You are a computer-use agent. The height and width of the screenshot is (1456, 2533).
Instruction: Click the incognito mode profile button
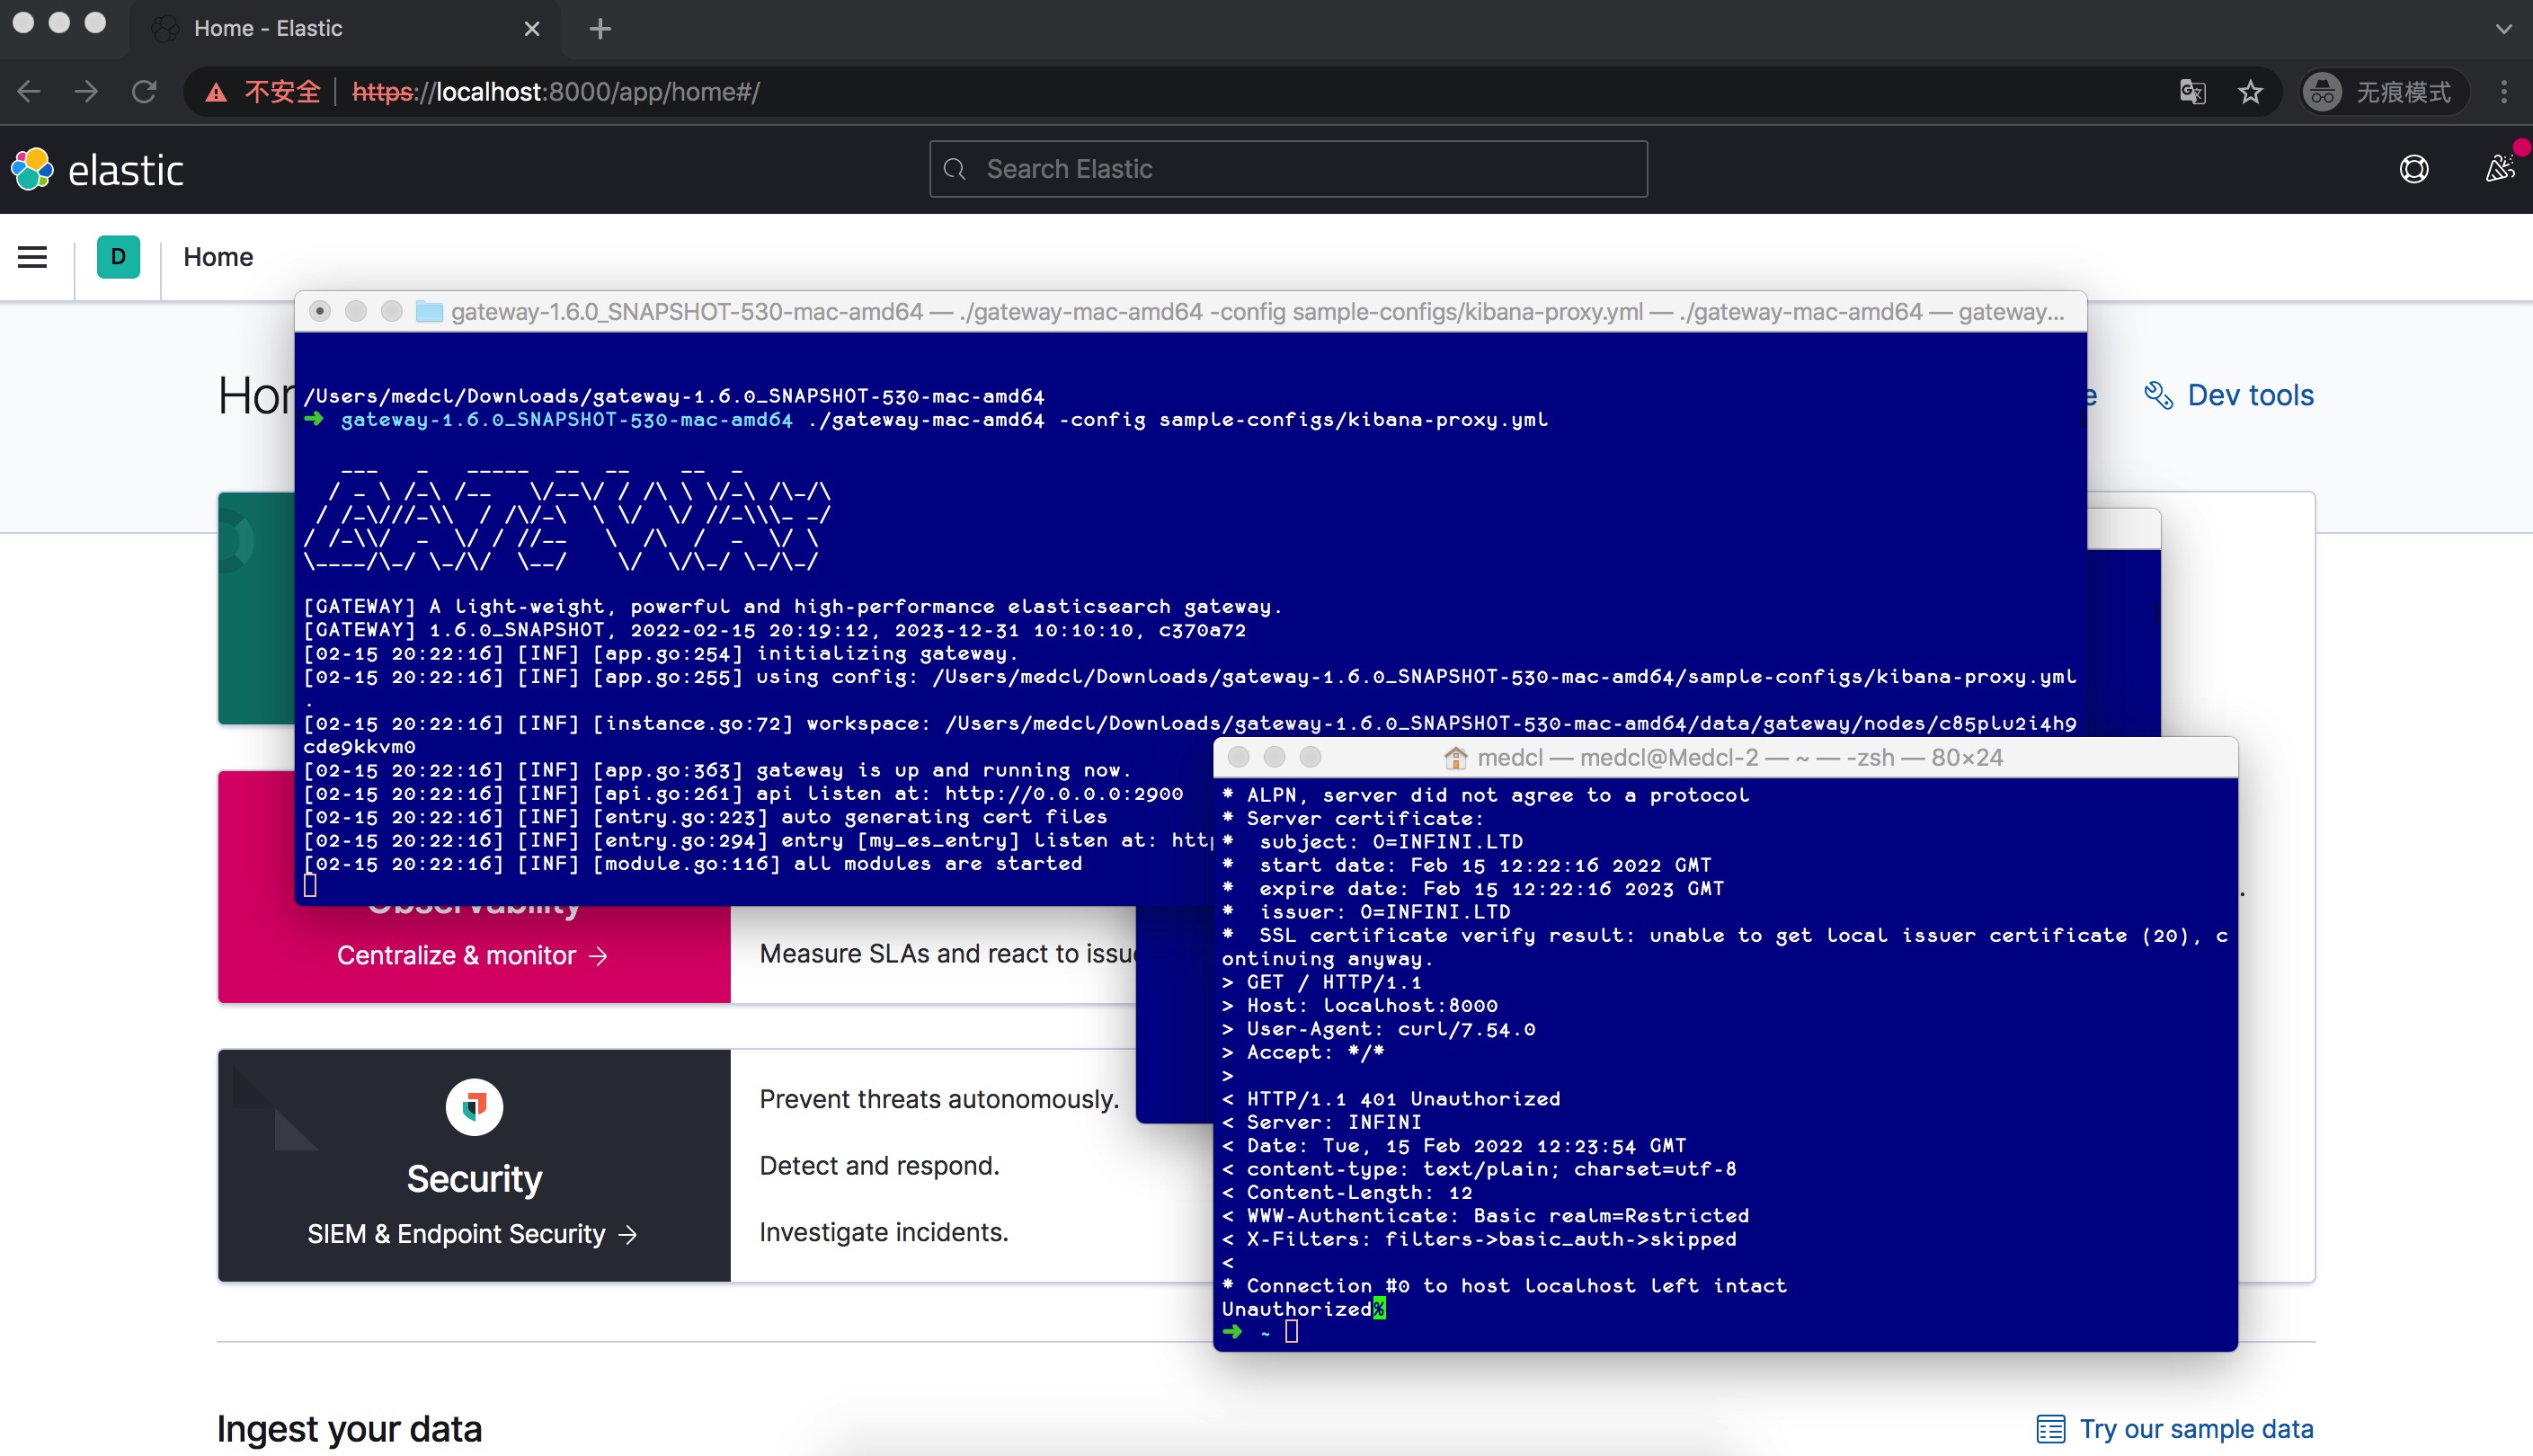2384,92
